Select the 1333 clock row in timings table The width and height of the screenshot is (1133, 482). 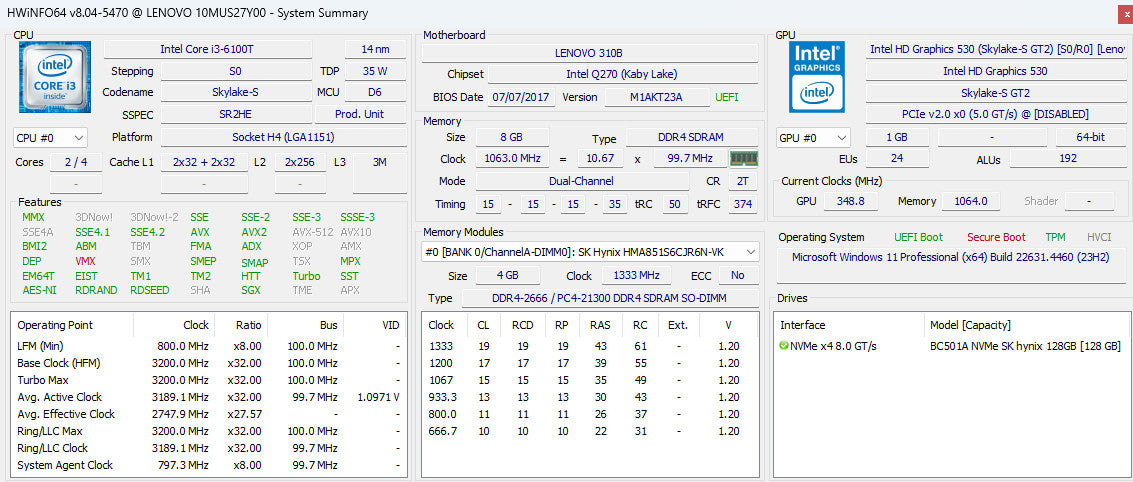(589, 346)
